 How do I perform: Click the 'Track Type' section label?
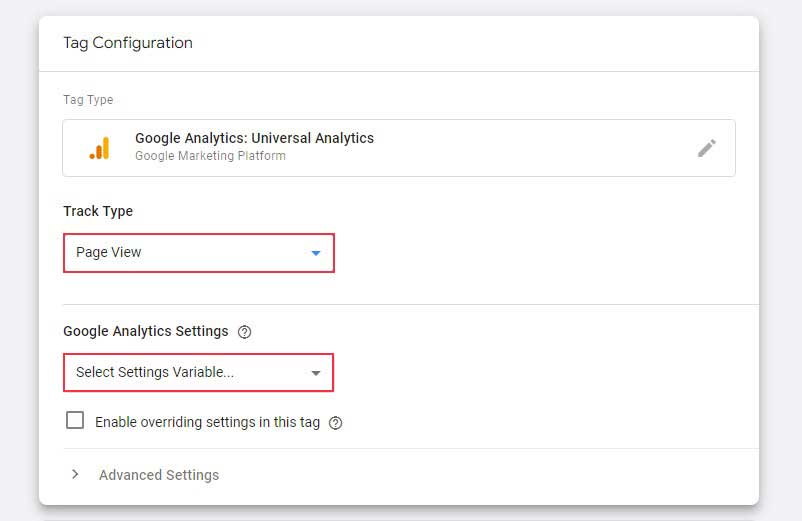tap(98, 211)
